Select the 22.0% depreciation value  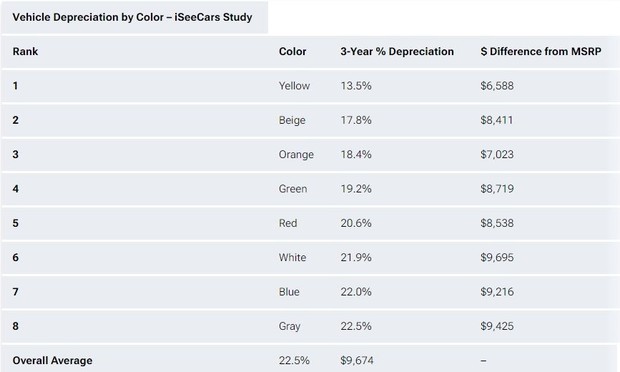(x=356, y=292)
